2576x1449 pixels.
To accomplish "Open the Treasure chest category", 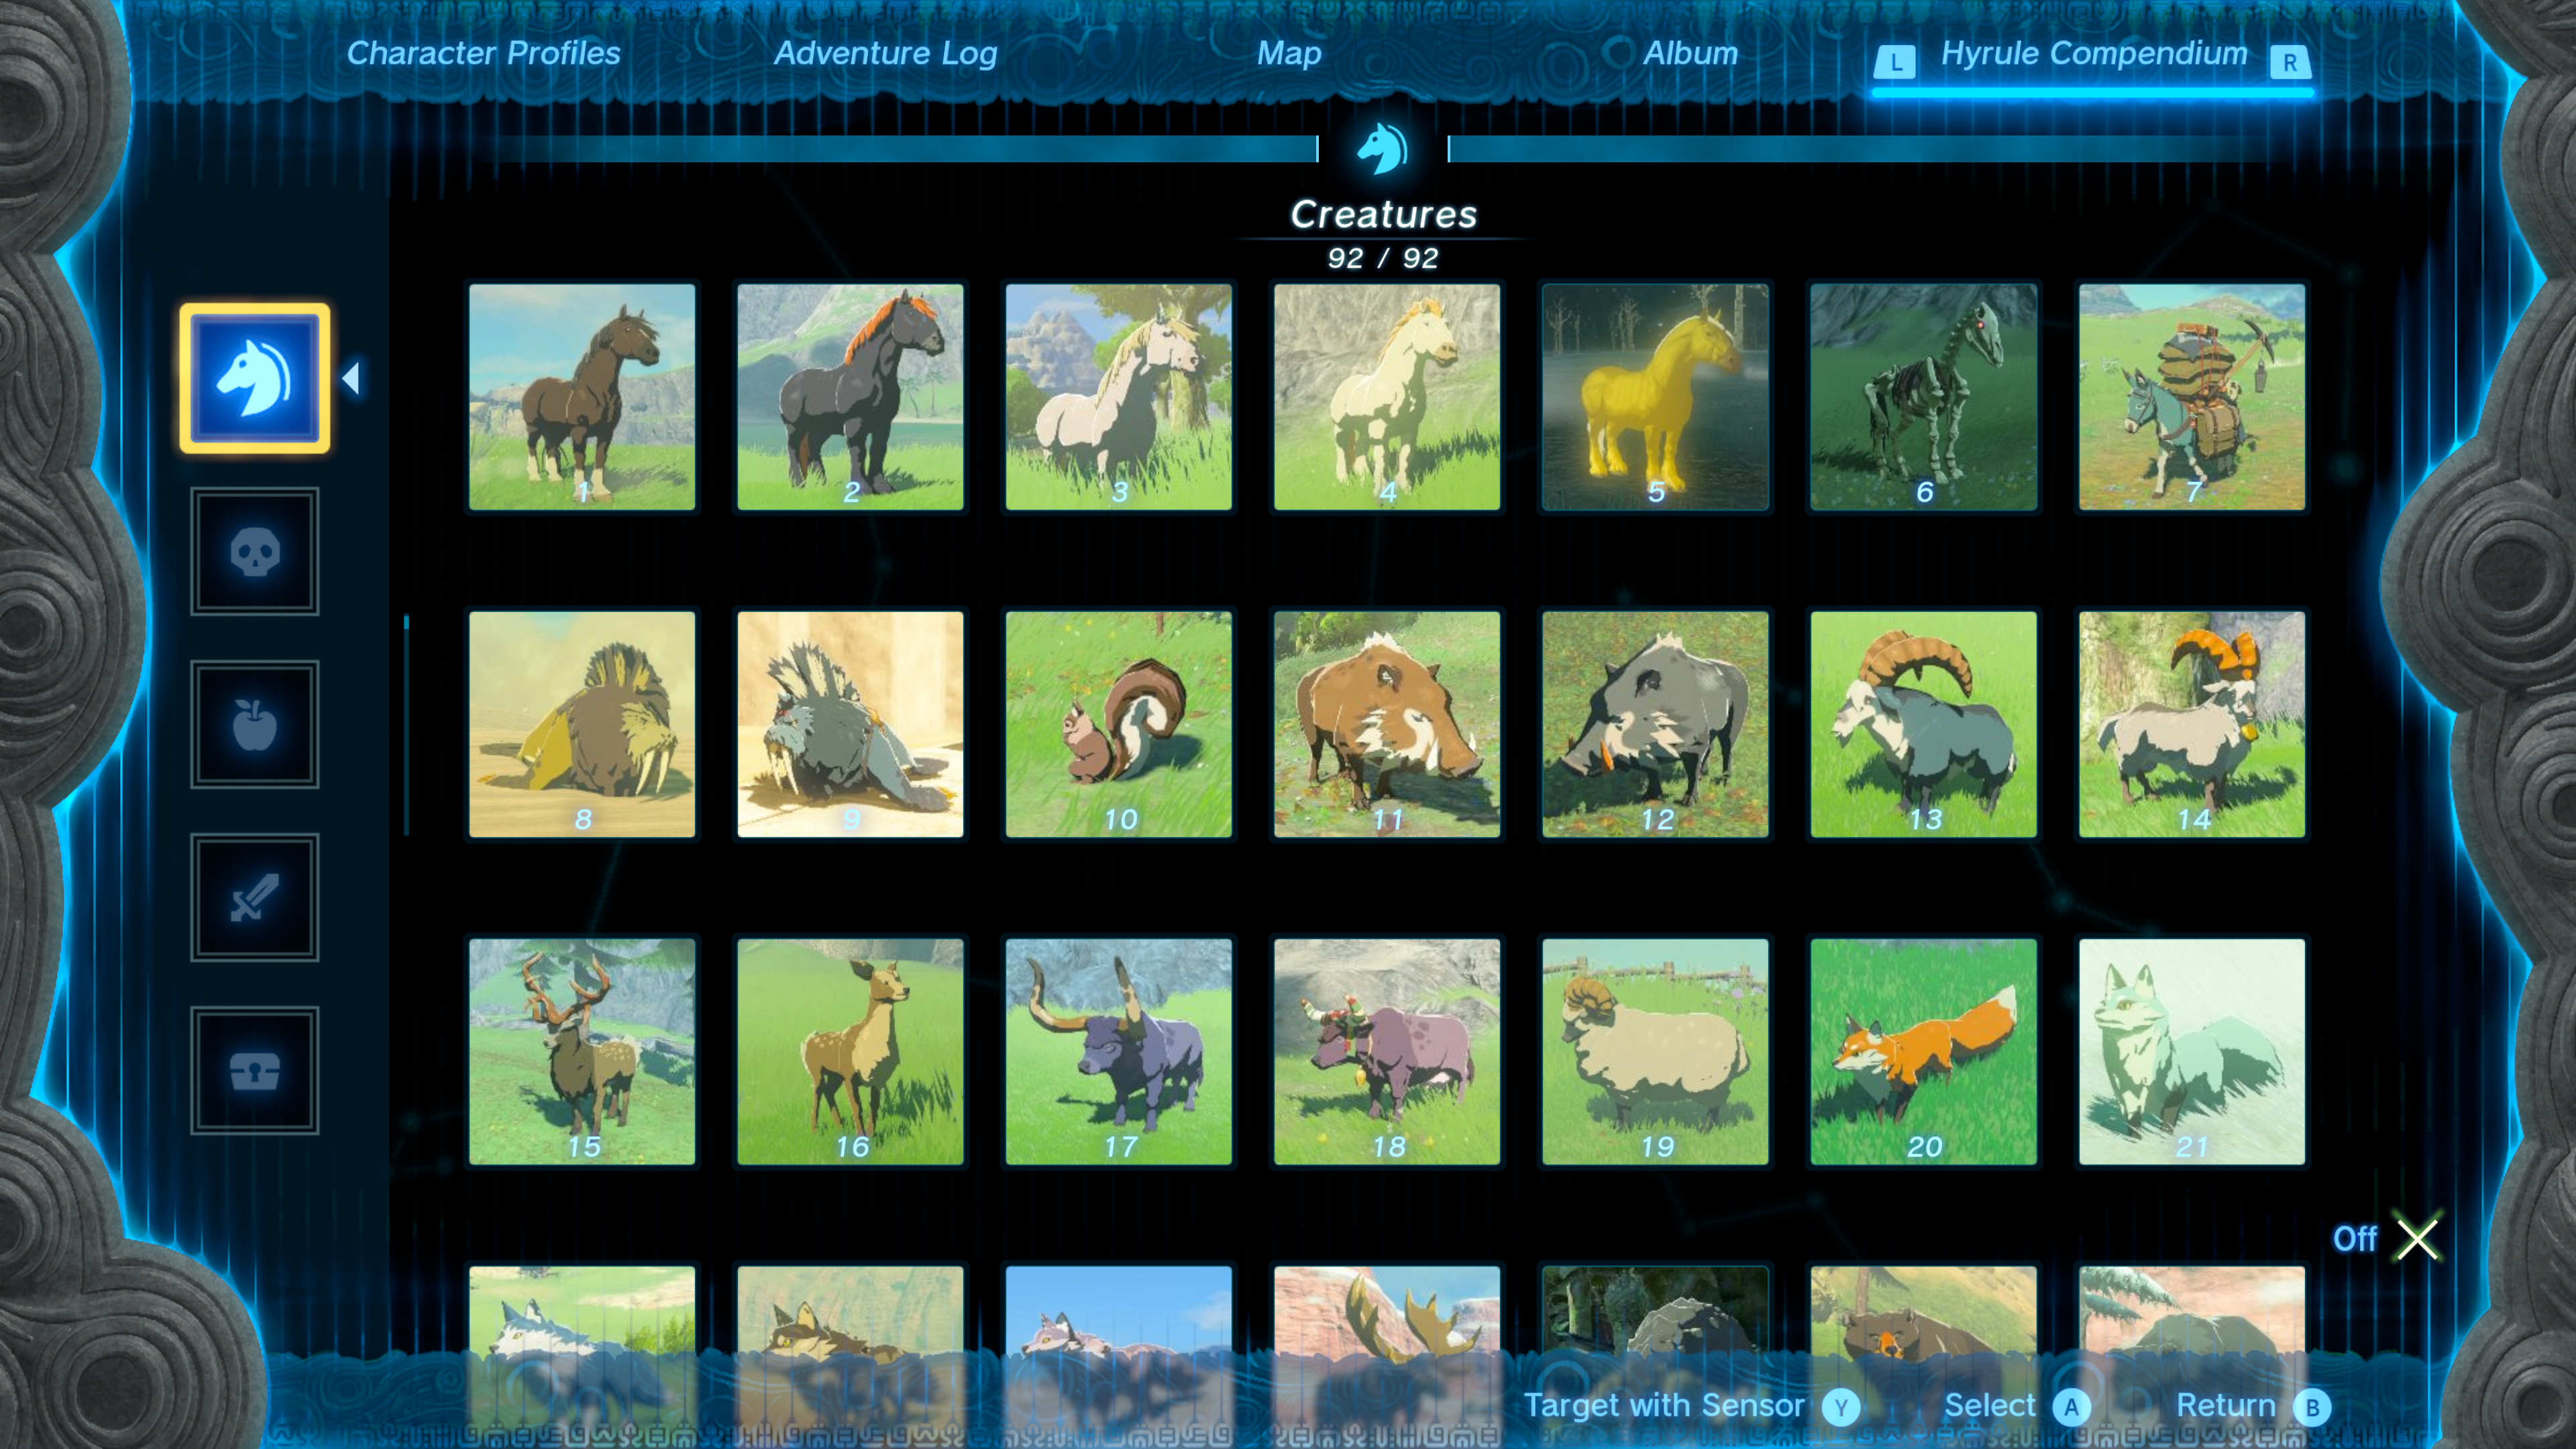I will 254,1070.
